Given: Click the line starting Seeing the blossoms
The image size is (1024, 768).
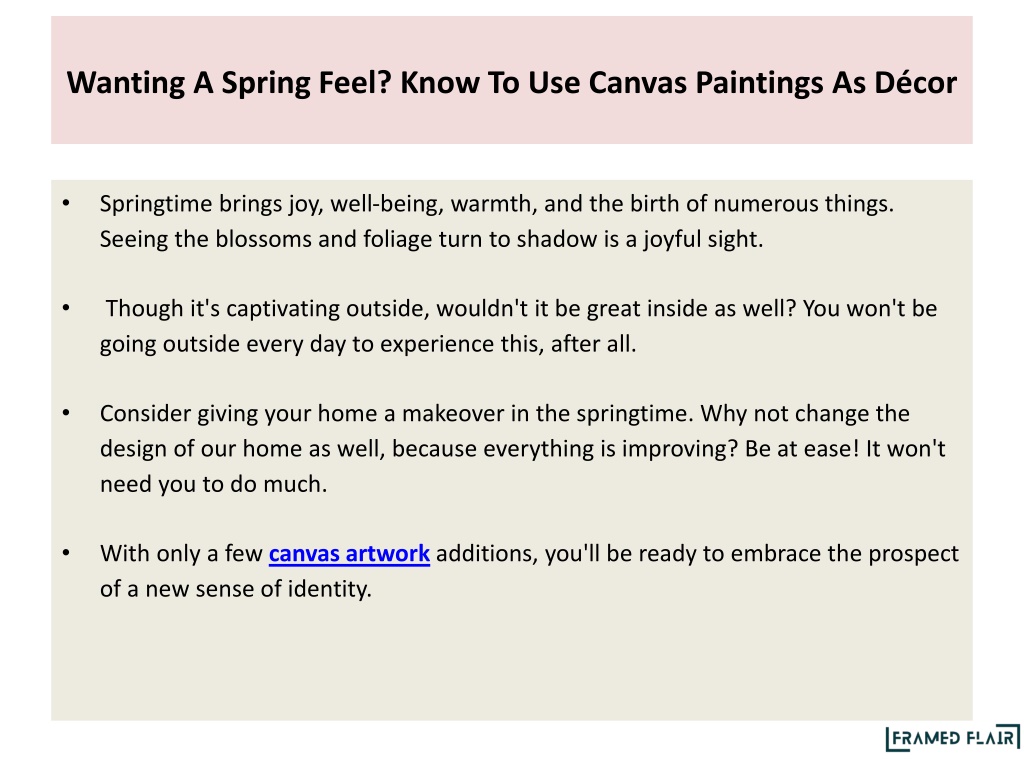Looking at the screenshot, I should (431, 239).
